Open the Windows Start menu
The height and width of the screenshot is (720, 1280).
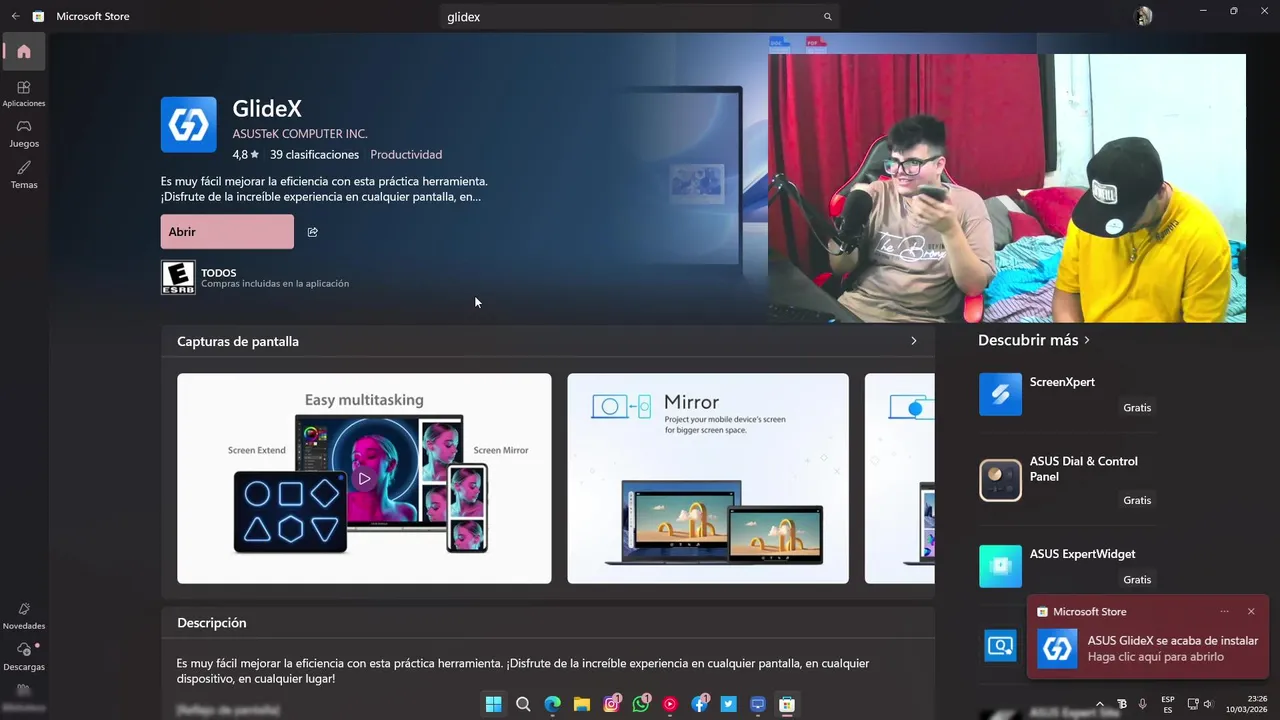click(493, 704)
